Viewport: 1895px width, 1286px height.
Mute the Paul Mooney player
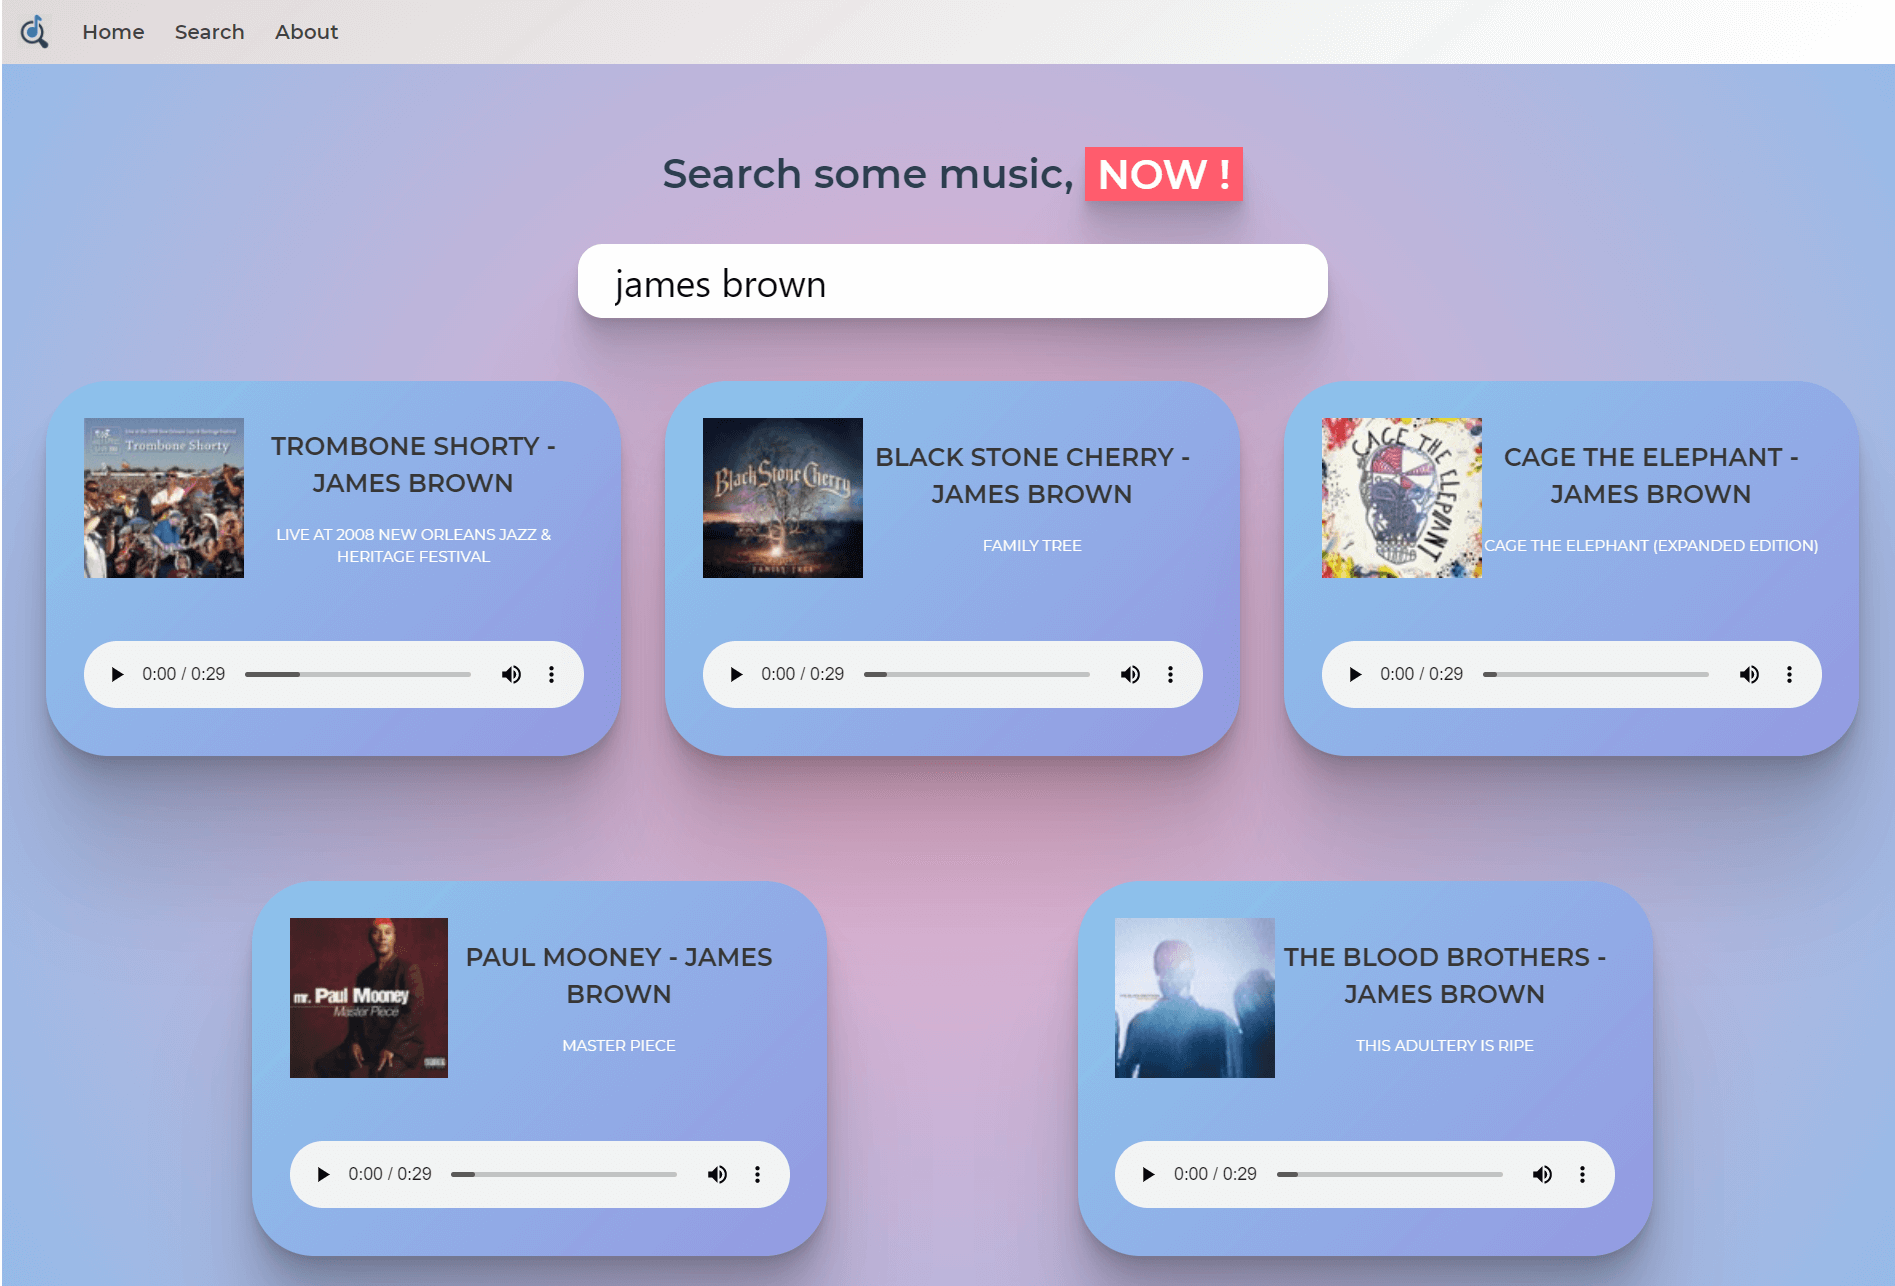click(x=717, y=1174)
